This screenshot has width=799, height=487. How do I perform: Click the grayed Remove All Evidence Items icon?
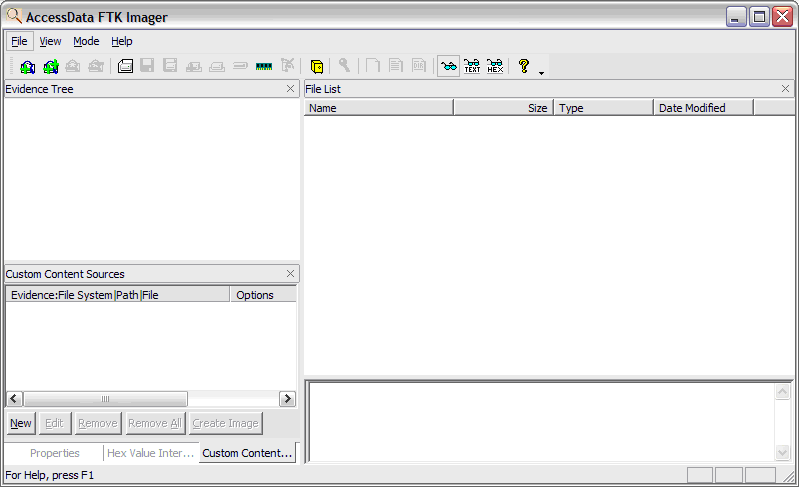[x=96, y=66]
